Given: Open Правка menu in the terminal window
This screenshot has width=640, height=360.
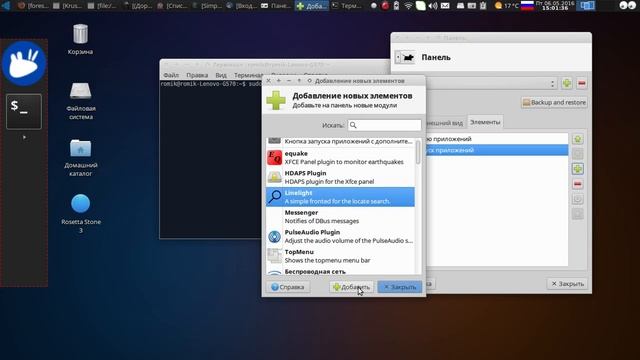Looking at the screenshot, I should click(x=197, y=75).
